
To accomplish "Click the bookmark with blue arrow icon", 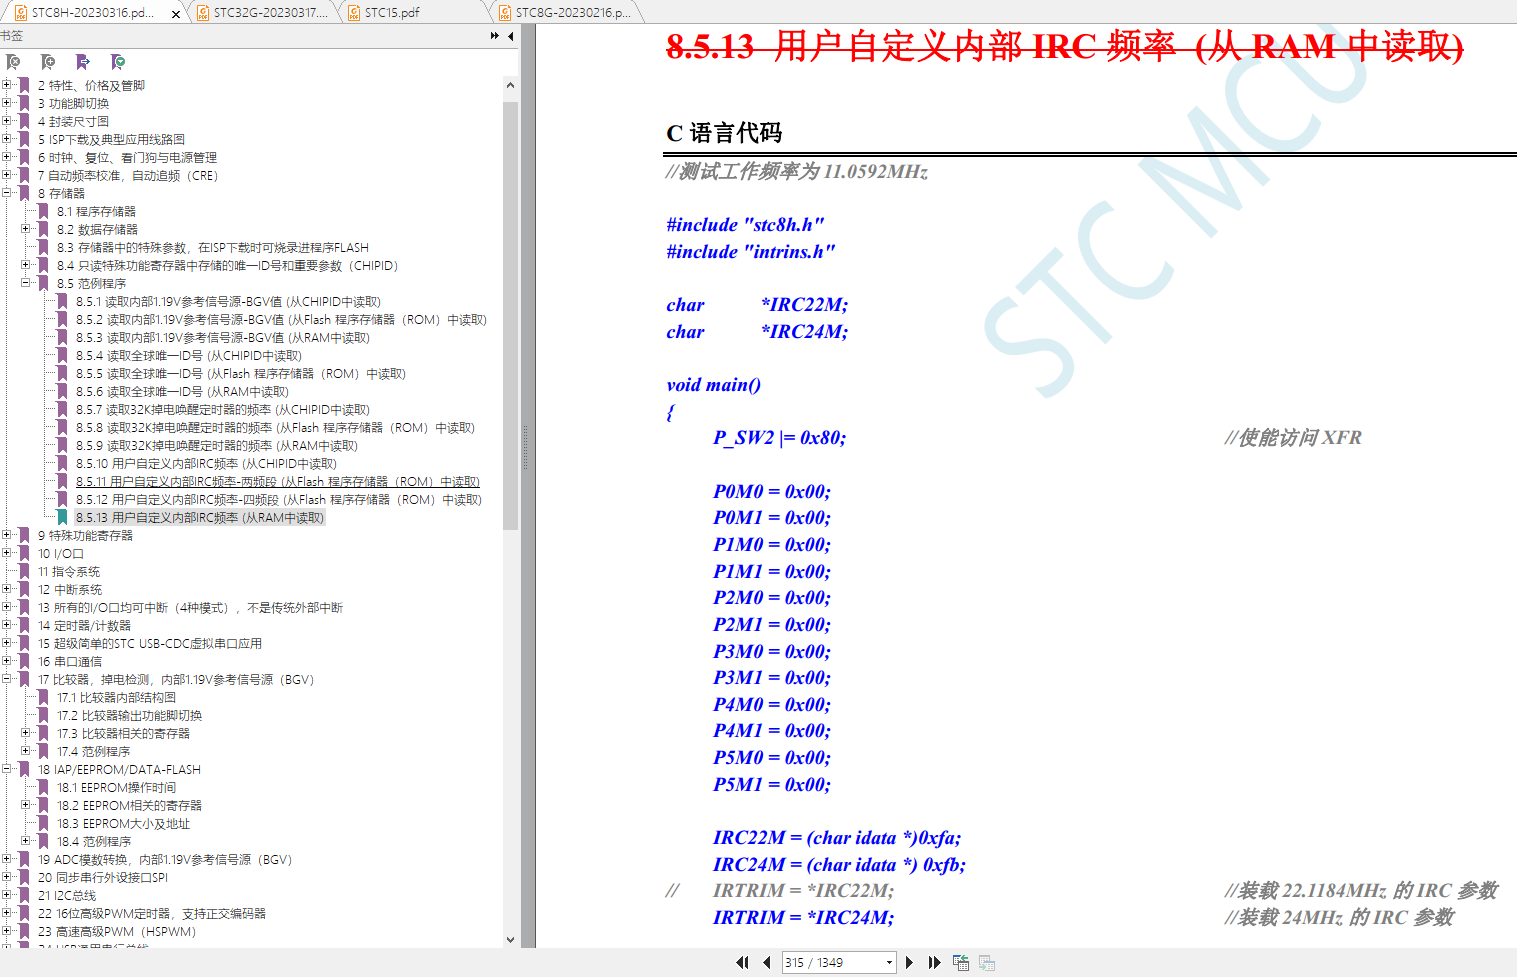I will pos(83,62).
